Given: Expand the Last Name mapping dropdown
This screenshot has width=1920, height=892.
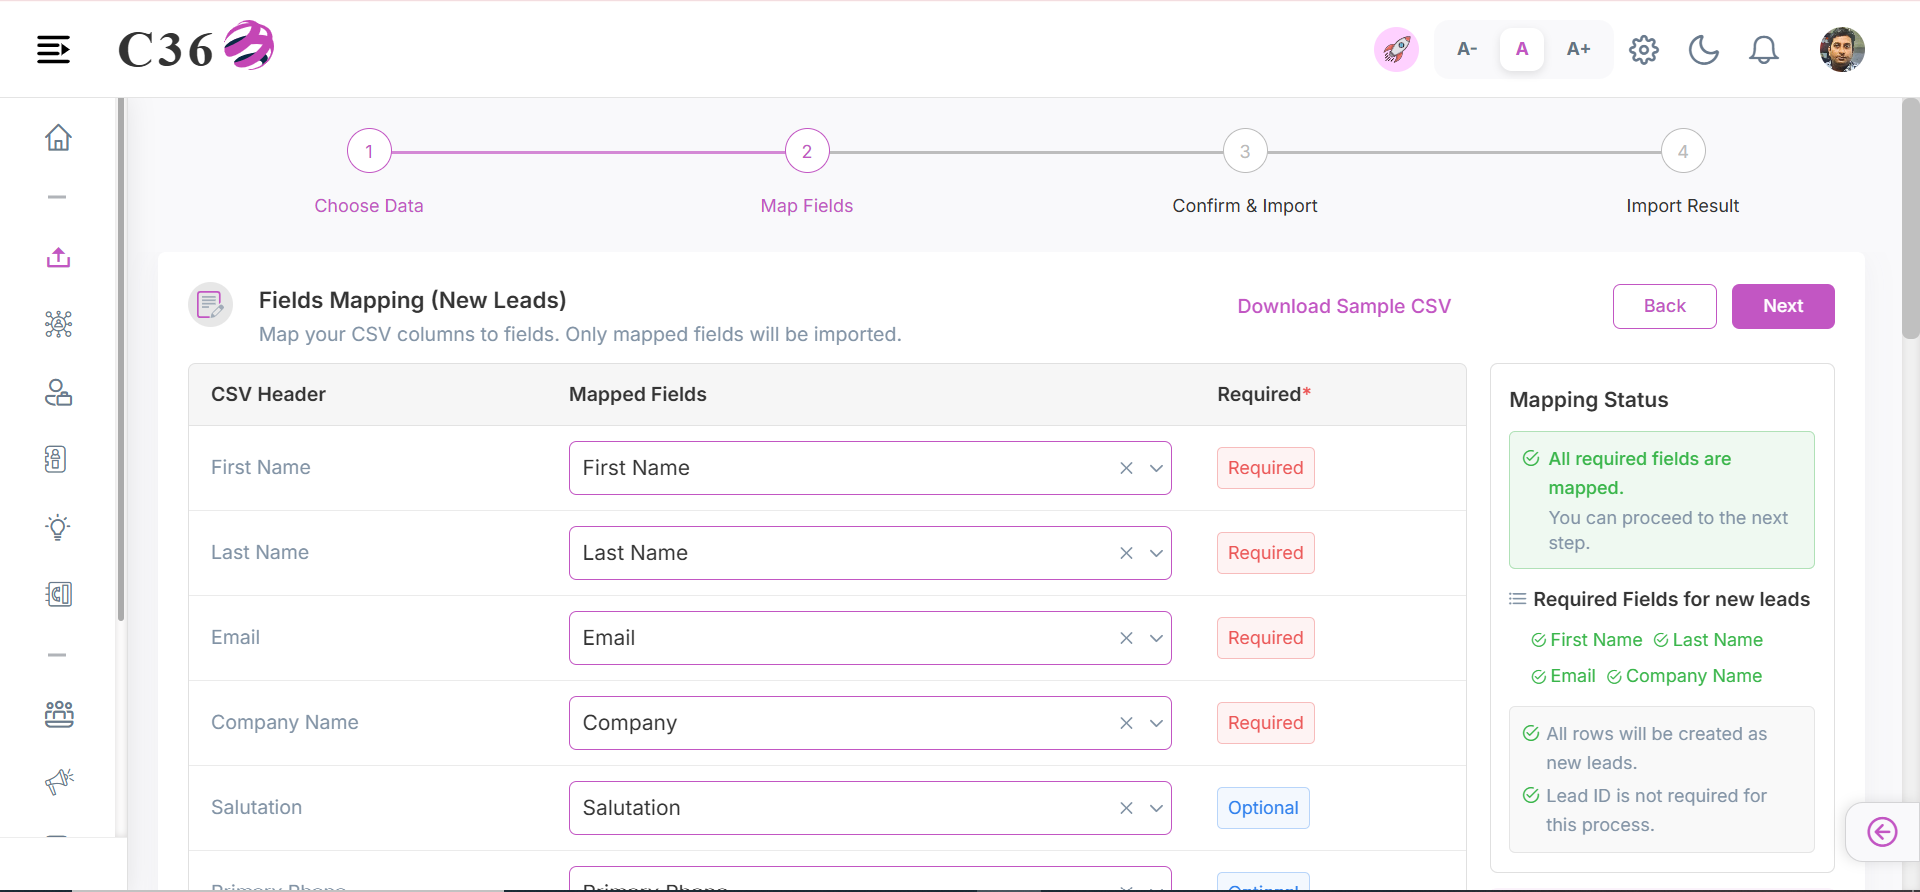Looking at the screenshot, I should (x=1156, y=553).
